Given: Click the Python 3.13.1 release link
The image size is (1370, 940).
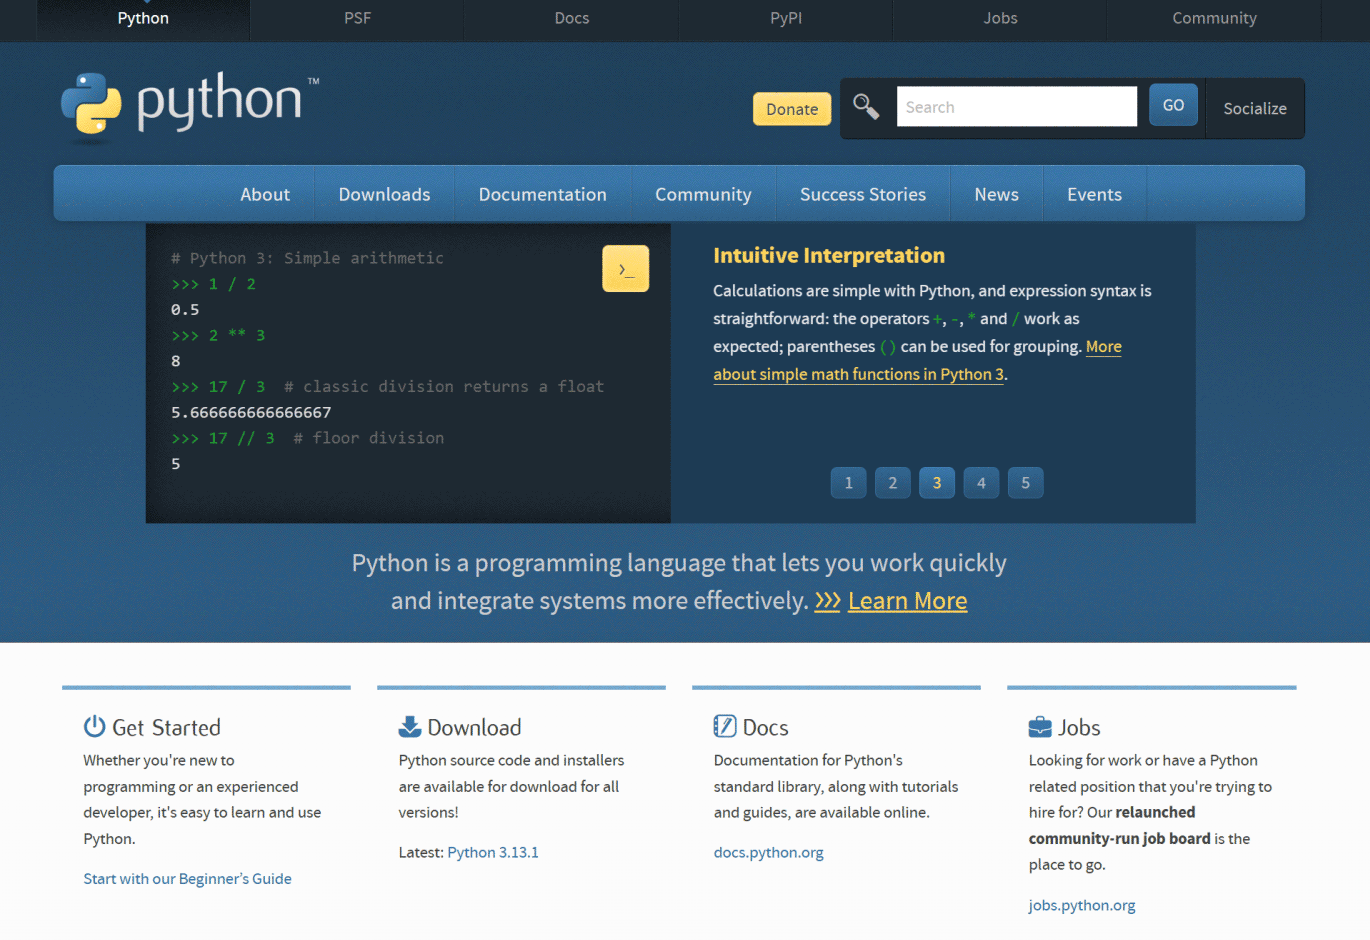Looking at the screenshot, I should (x=493, y=852).
